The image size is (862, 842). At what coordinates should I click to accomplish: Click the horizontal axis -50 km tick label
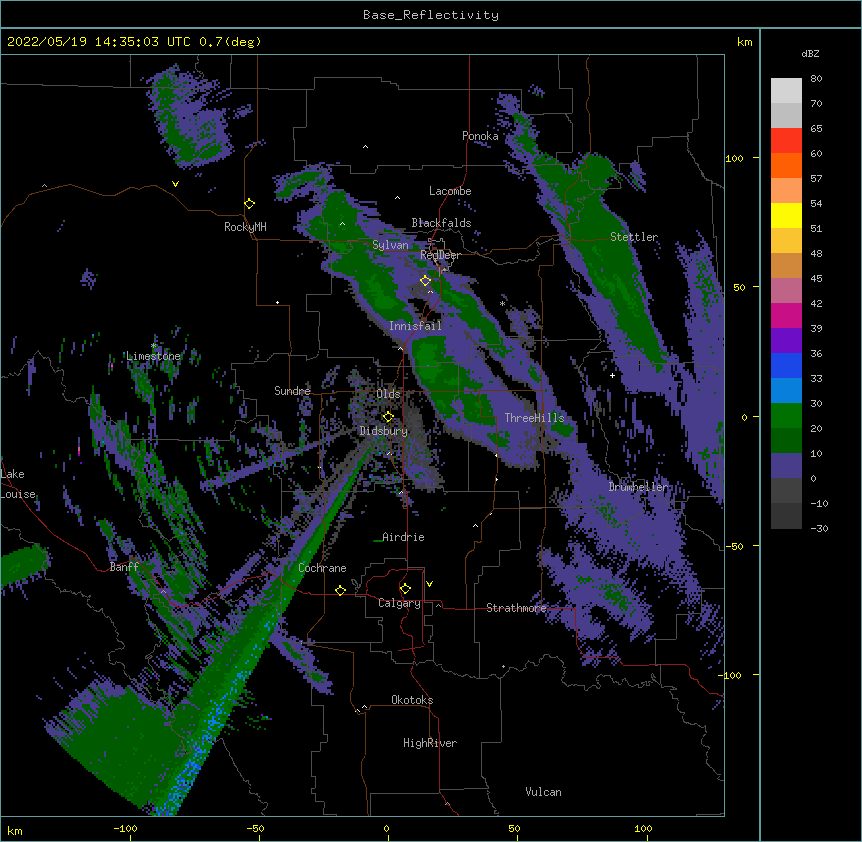click(x=255, y=828)
